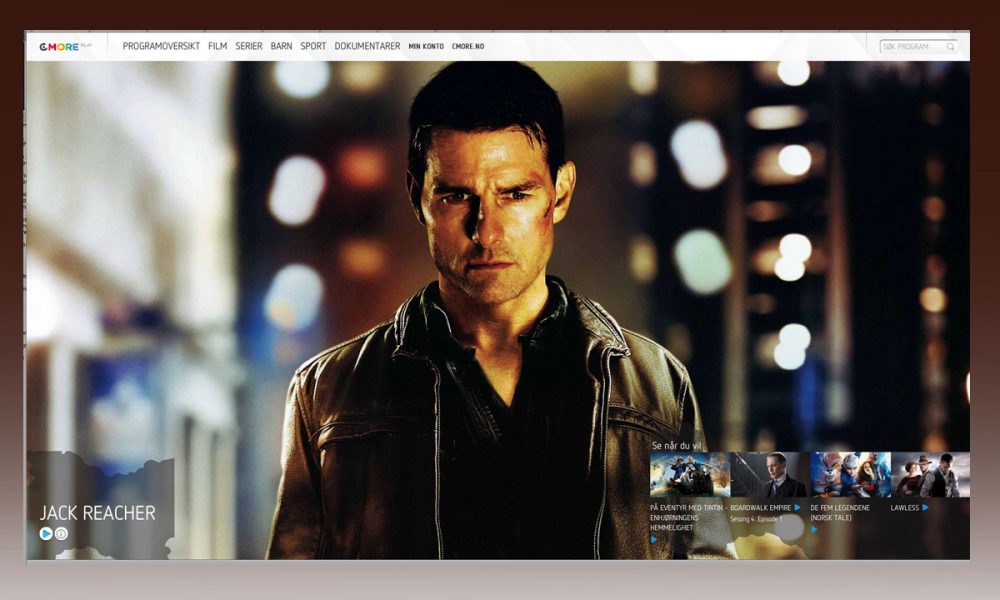Open the Film menu
This screenshot has height=600, width=1000.
click(x=217, y=47)
